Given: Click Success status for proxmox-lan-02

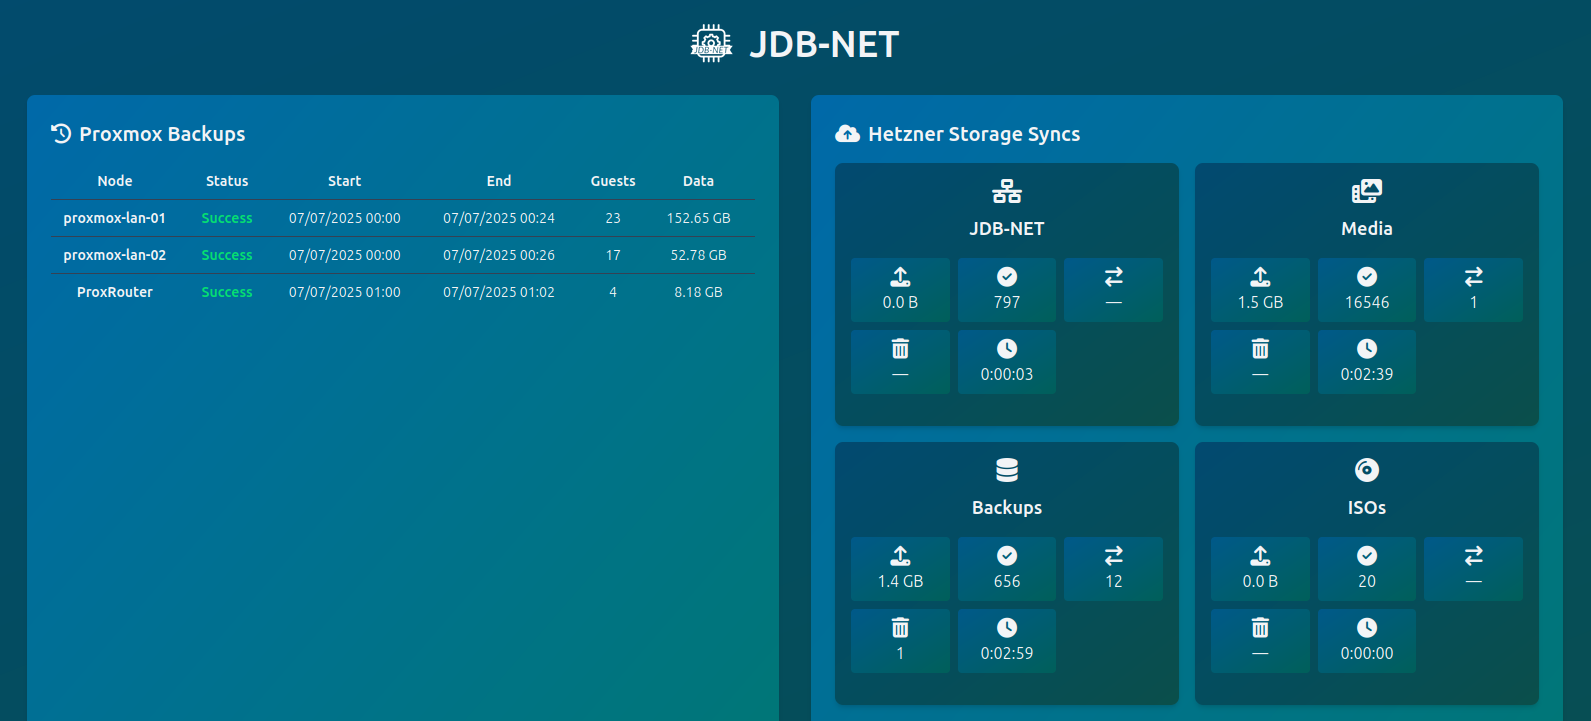Looking at the screenshot, I should pyautogui.click(x=227, y=255).
